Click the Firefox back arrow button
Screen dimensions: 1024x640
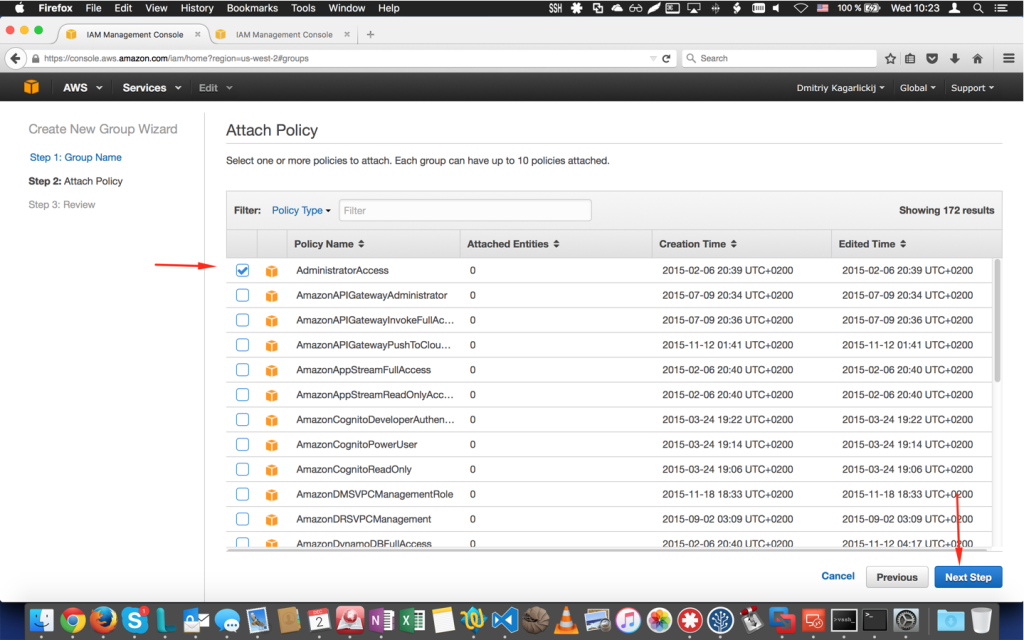click(16, 58)
